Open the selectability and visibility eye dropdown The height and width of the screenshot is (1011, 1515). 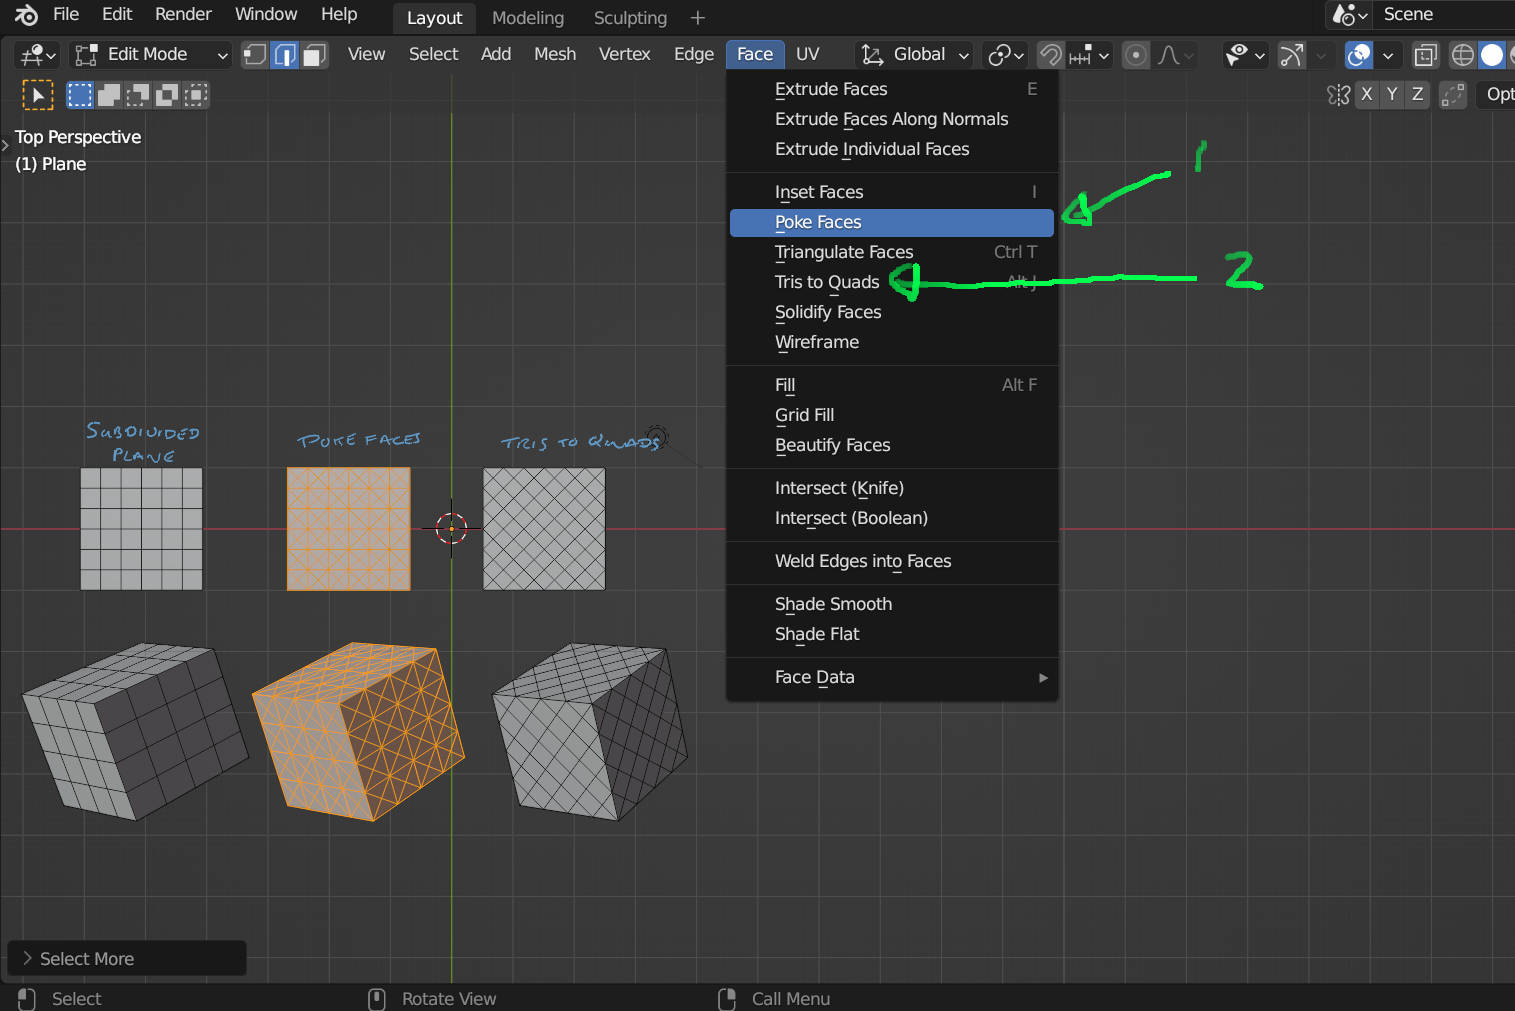(1245, 54)
